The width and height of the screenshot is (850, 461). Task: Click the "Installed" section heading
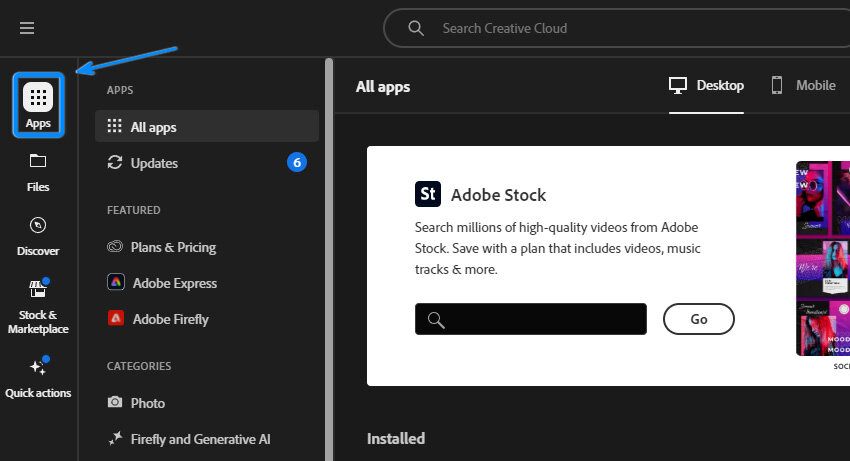396,439
